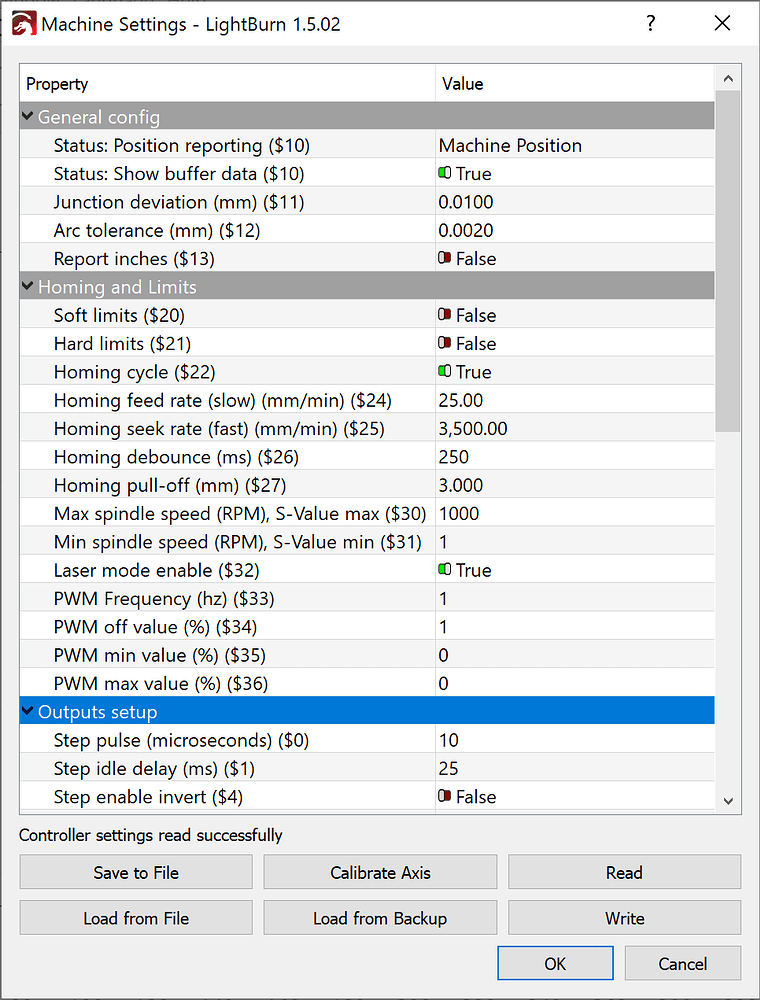The height and width of the screenshot is (1000, 760).
Task: Edit PWM min value (%) ($35) value
Action: coord(575,654)
